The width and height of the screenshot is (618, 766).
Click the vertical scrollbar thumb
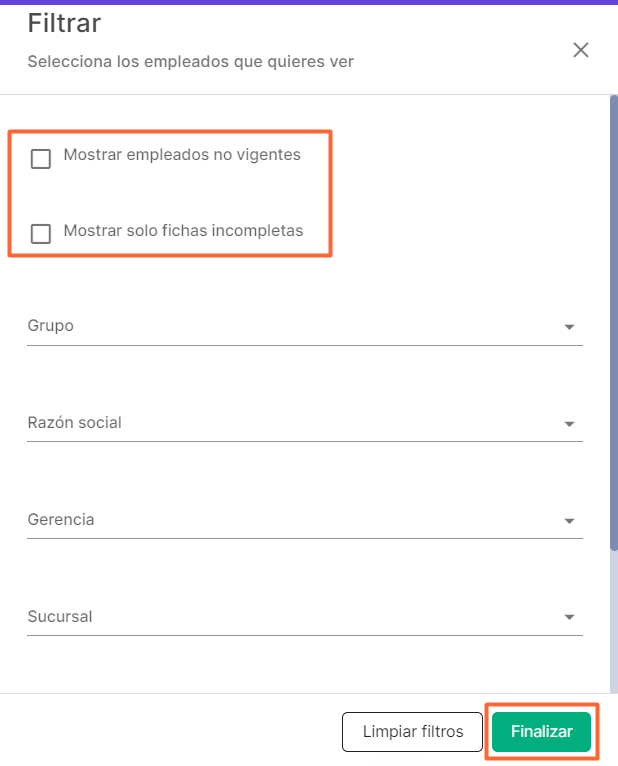click(x=613, y=320)
